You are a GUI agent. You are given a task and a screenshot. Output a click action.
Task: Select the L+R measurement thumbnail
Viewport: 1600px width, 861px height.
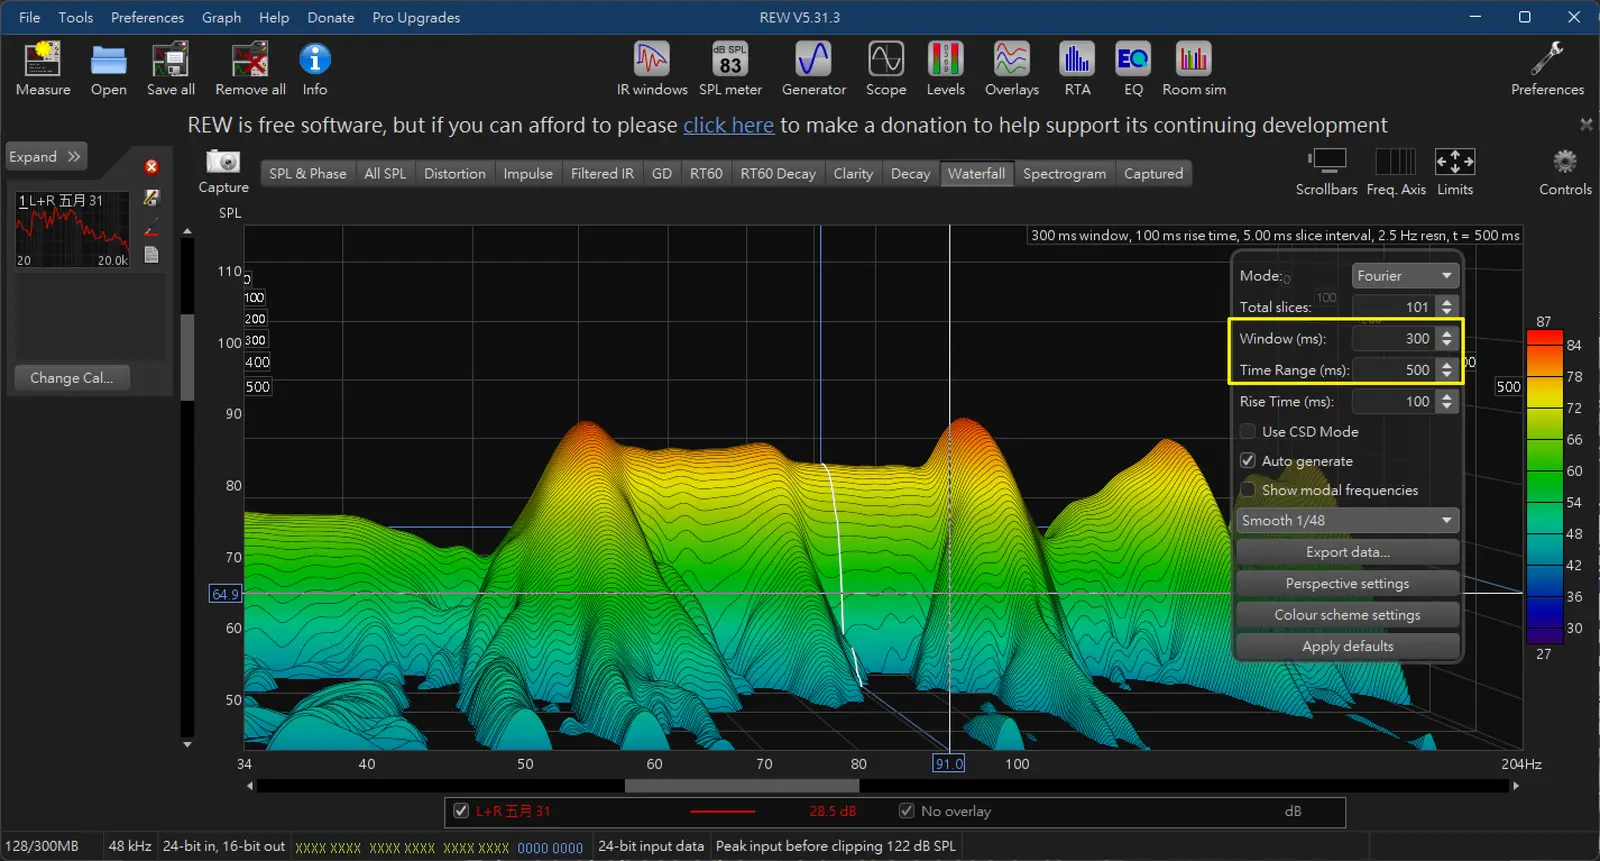(x=72, y=229)
